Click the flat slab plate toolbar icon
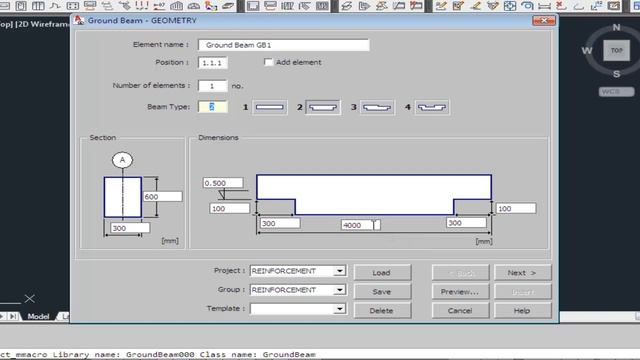 (228, 6)
